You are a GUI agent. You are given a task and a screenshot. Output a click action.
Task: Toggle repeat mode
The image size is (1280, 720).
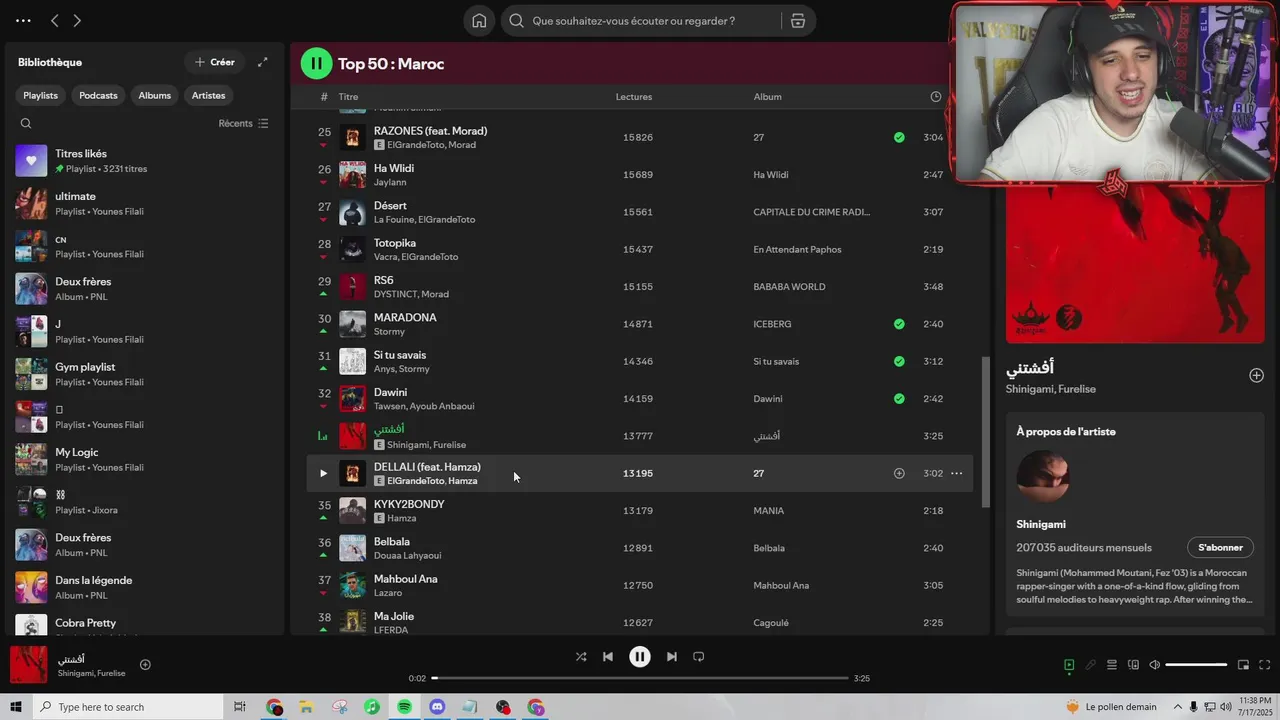pos(699,657)
